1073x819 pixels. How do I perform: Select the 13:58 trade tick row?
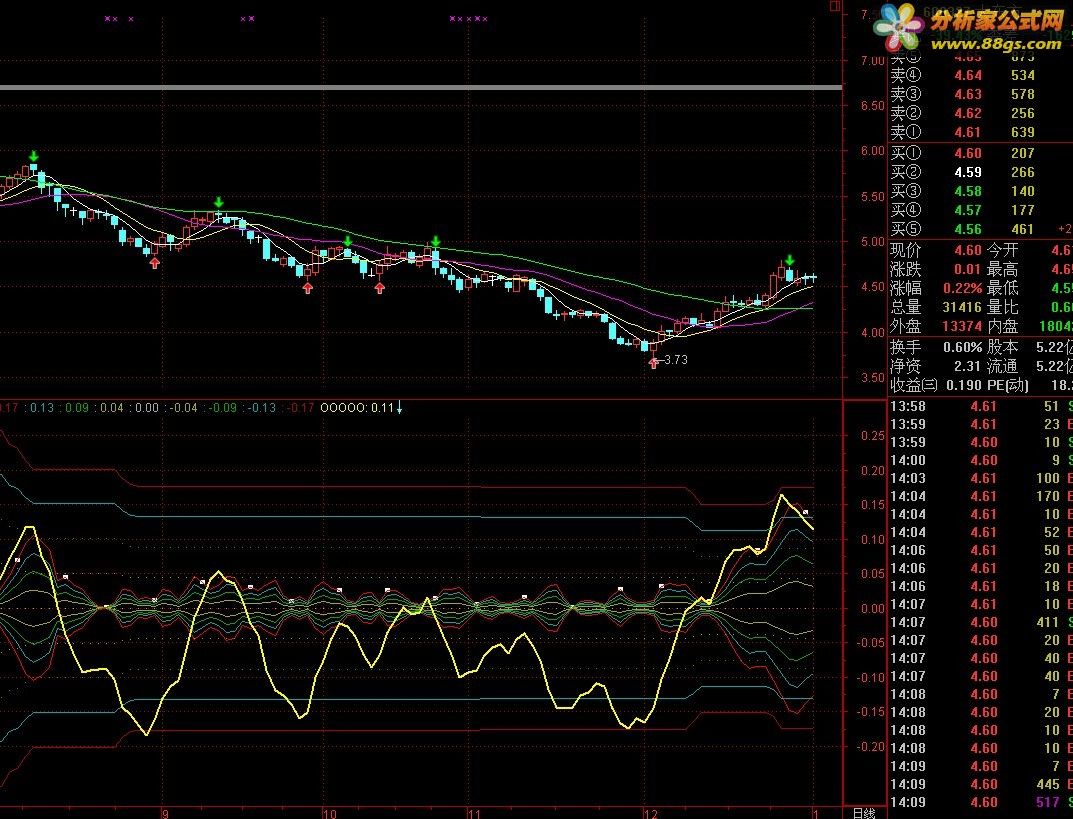(981, 406)
